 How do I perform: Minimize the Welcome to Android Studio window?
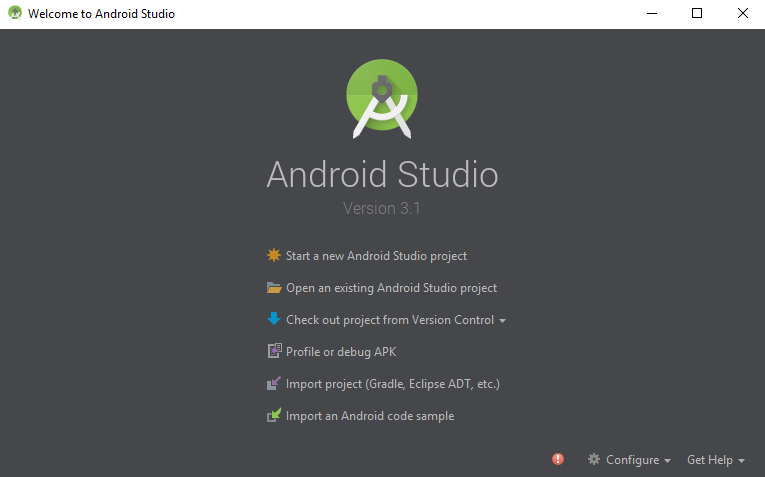click(652, 13)
